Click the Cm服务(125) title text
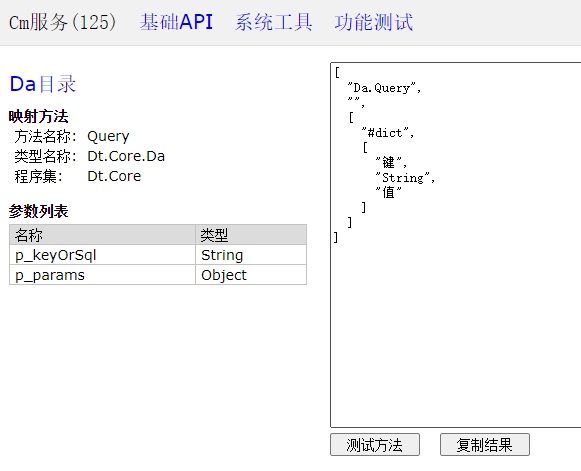 [62, 22]
